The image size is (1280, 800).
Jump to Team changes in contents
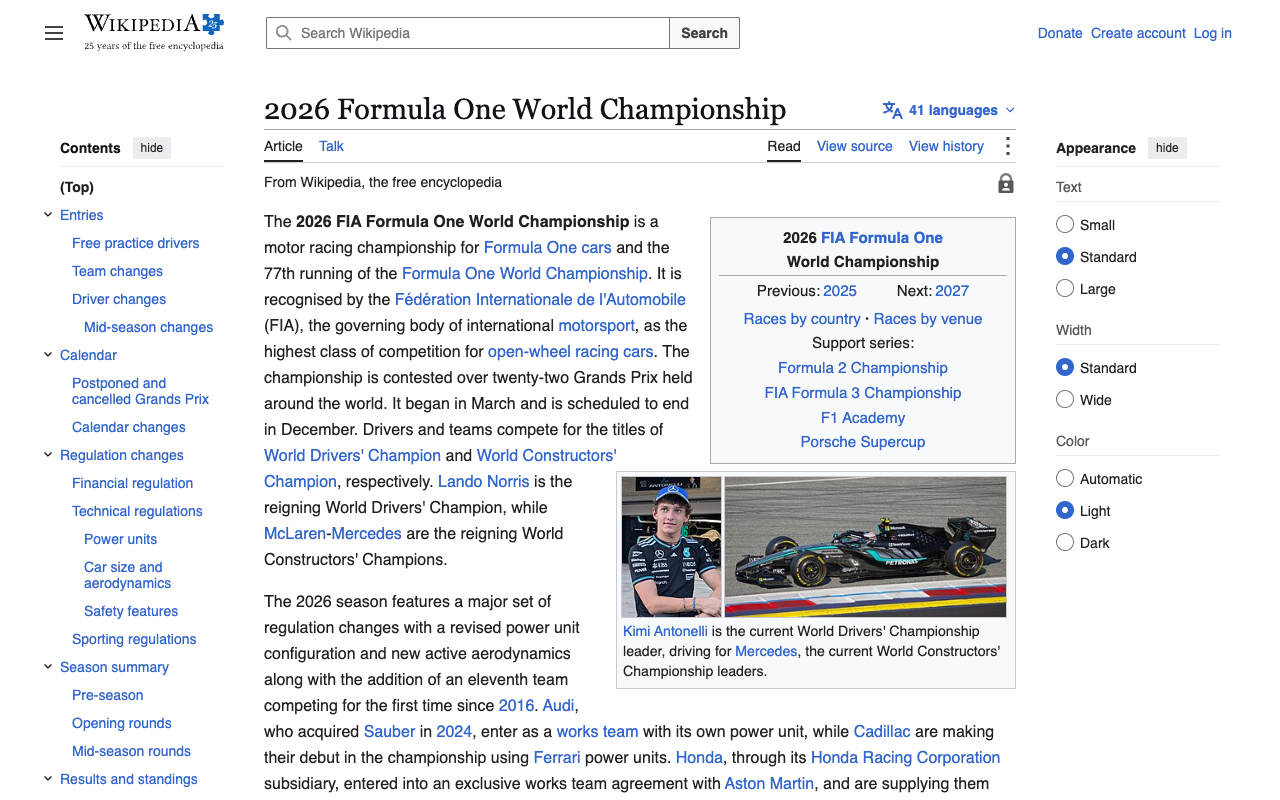pos(117,271)
